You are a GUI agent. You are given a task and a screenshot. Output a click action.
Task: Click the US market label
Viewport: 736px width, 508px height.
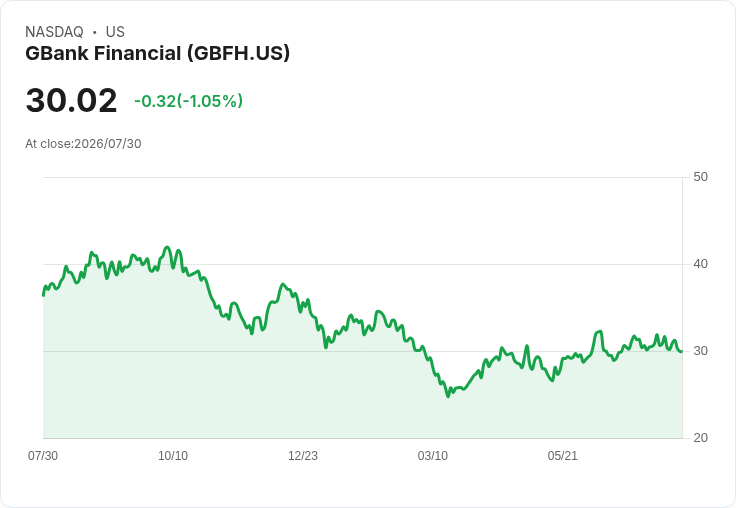coord(115,32)
